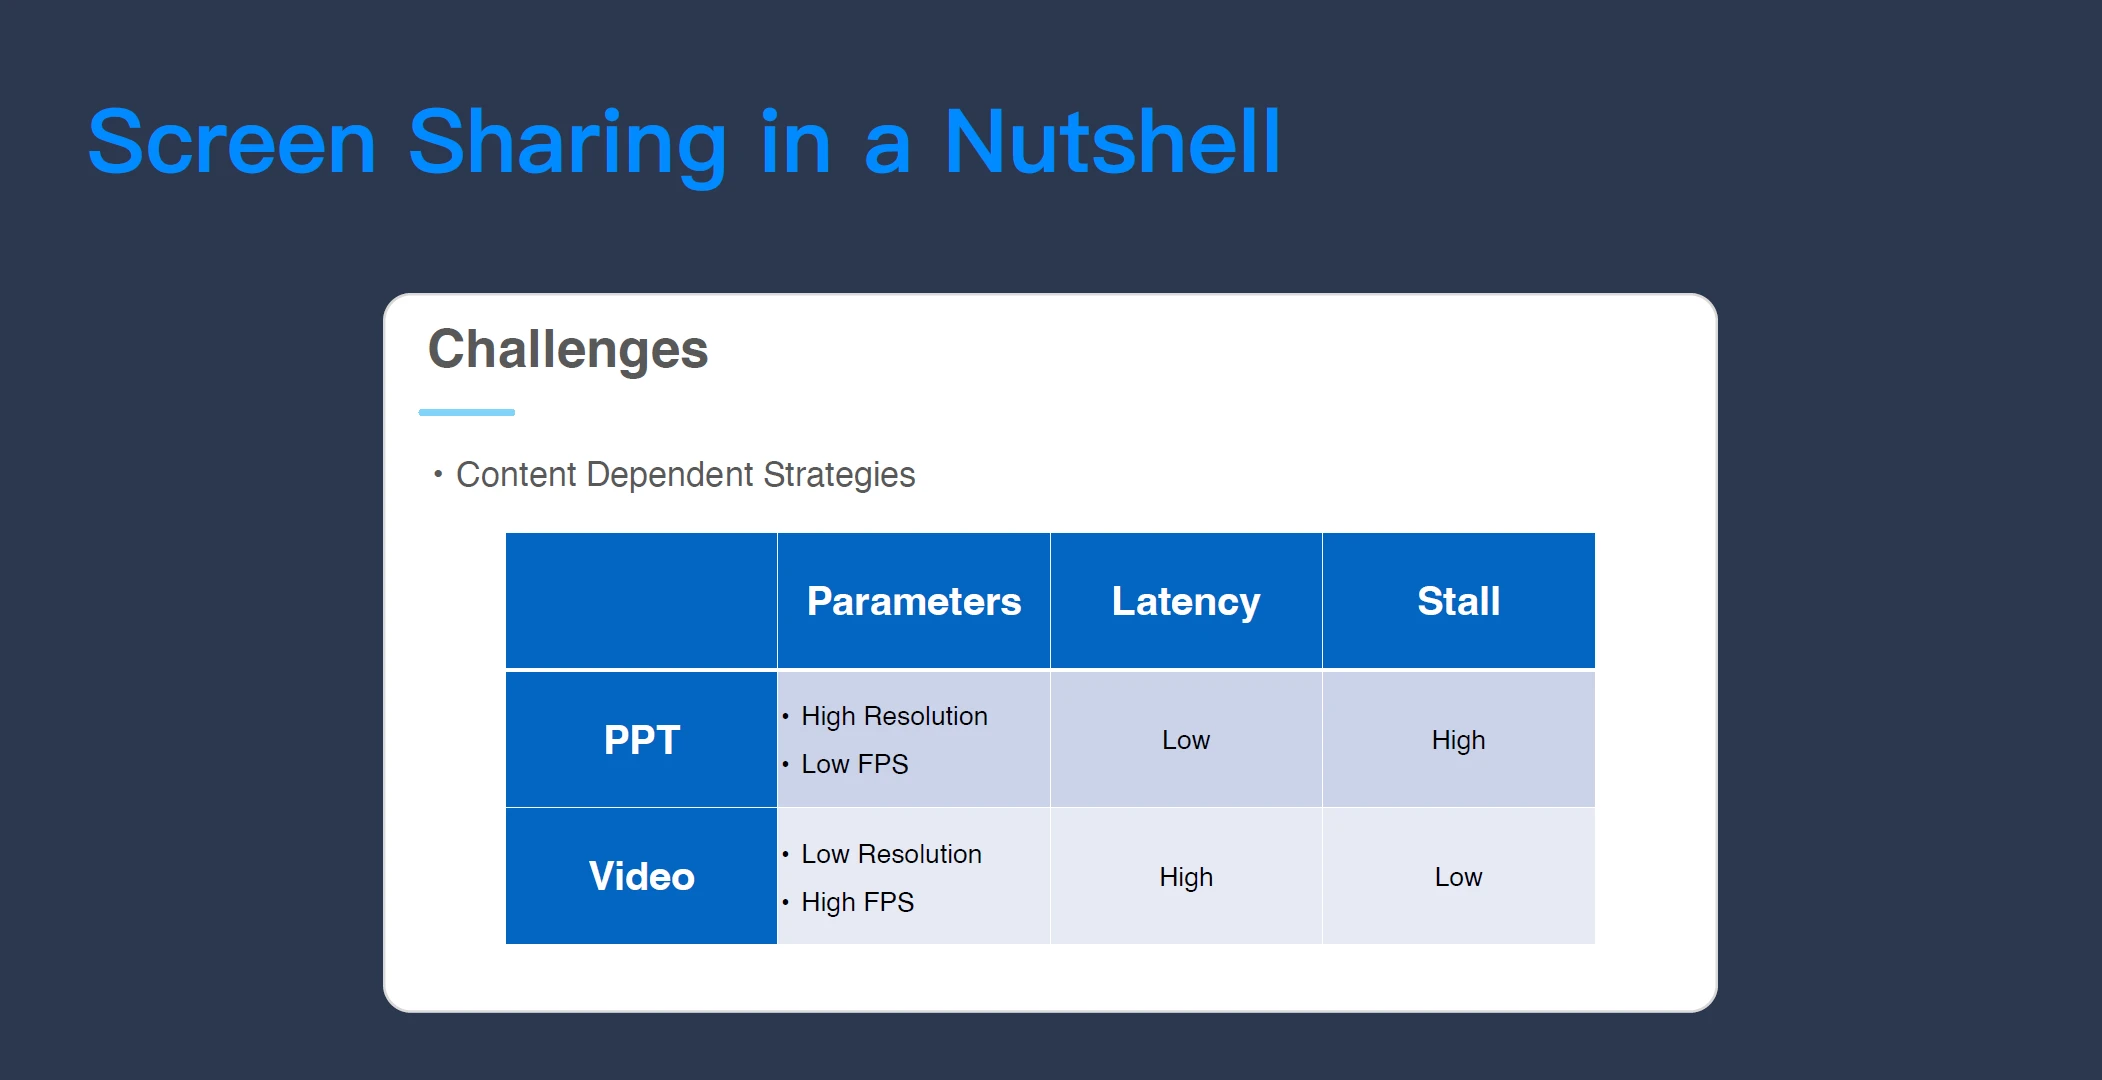Click the Low Resolution bullet text
The width and height of the screenshot is (2102, 1080).
click(891, 854)
